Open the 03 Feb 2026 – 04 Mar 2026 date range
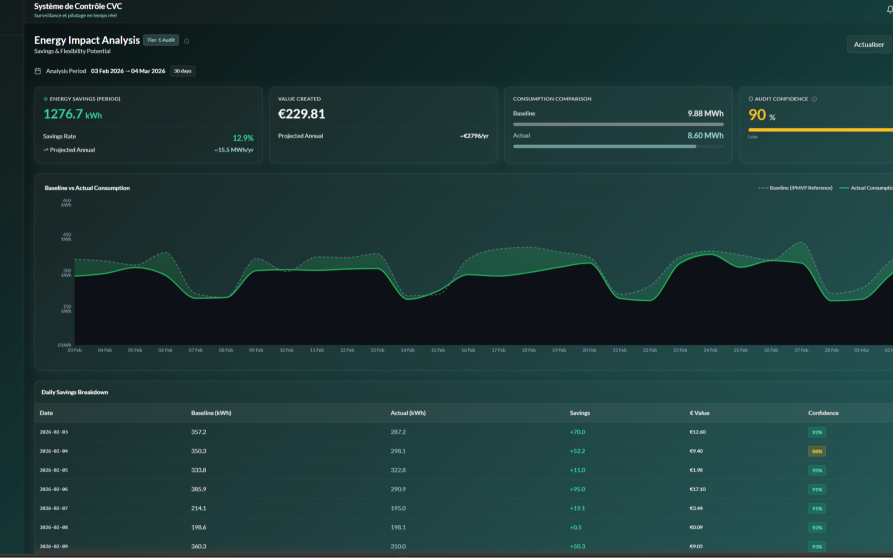 pyautogui.click(x=128, y=71)
